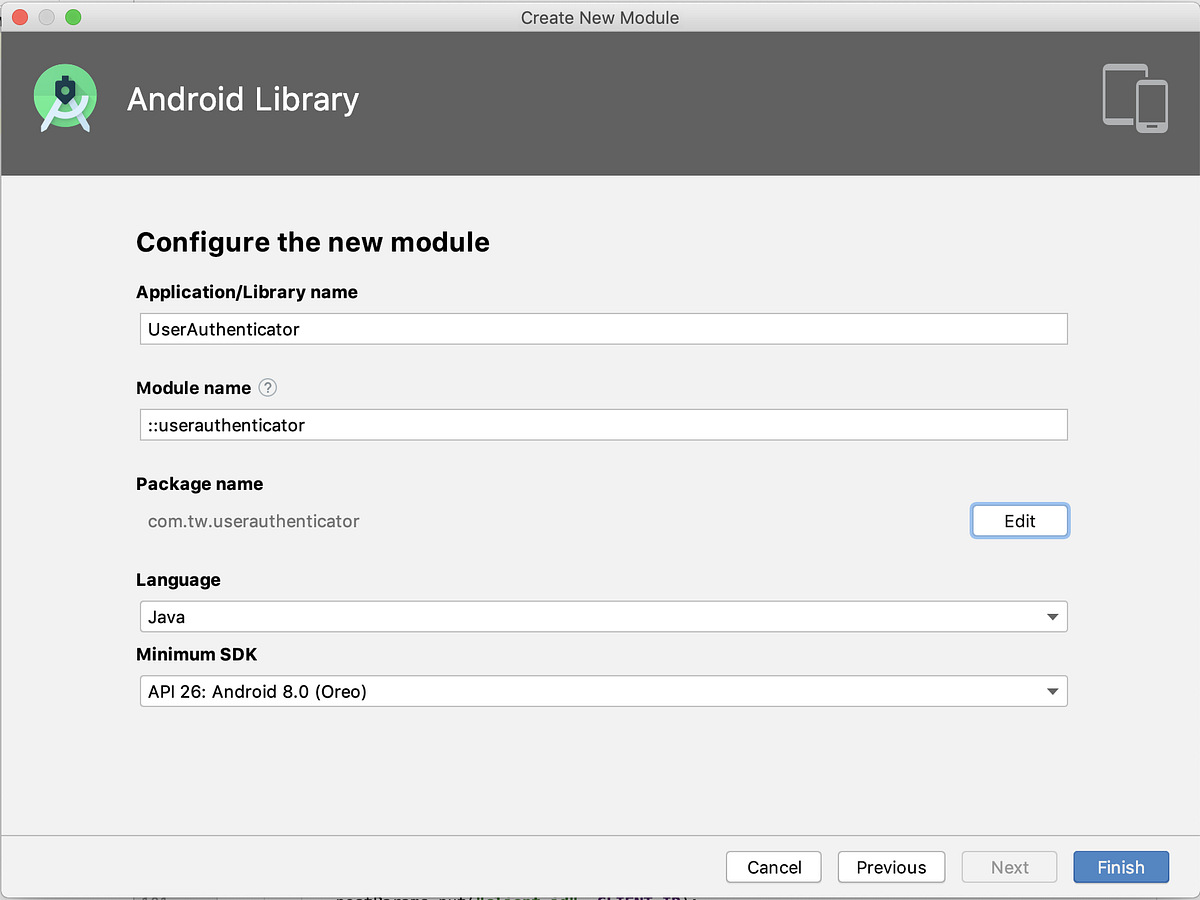Click the Language dropdown arrow icon
Image resolution: width=1200 pixels, height=900 pixels.
coord(1052,616)
